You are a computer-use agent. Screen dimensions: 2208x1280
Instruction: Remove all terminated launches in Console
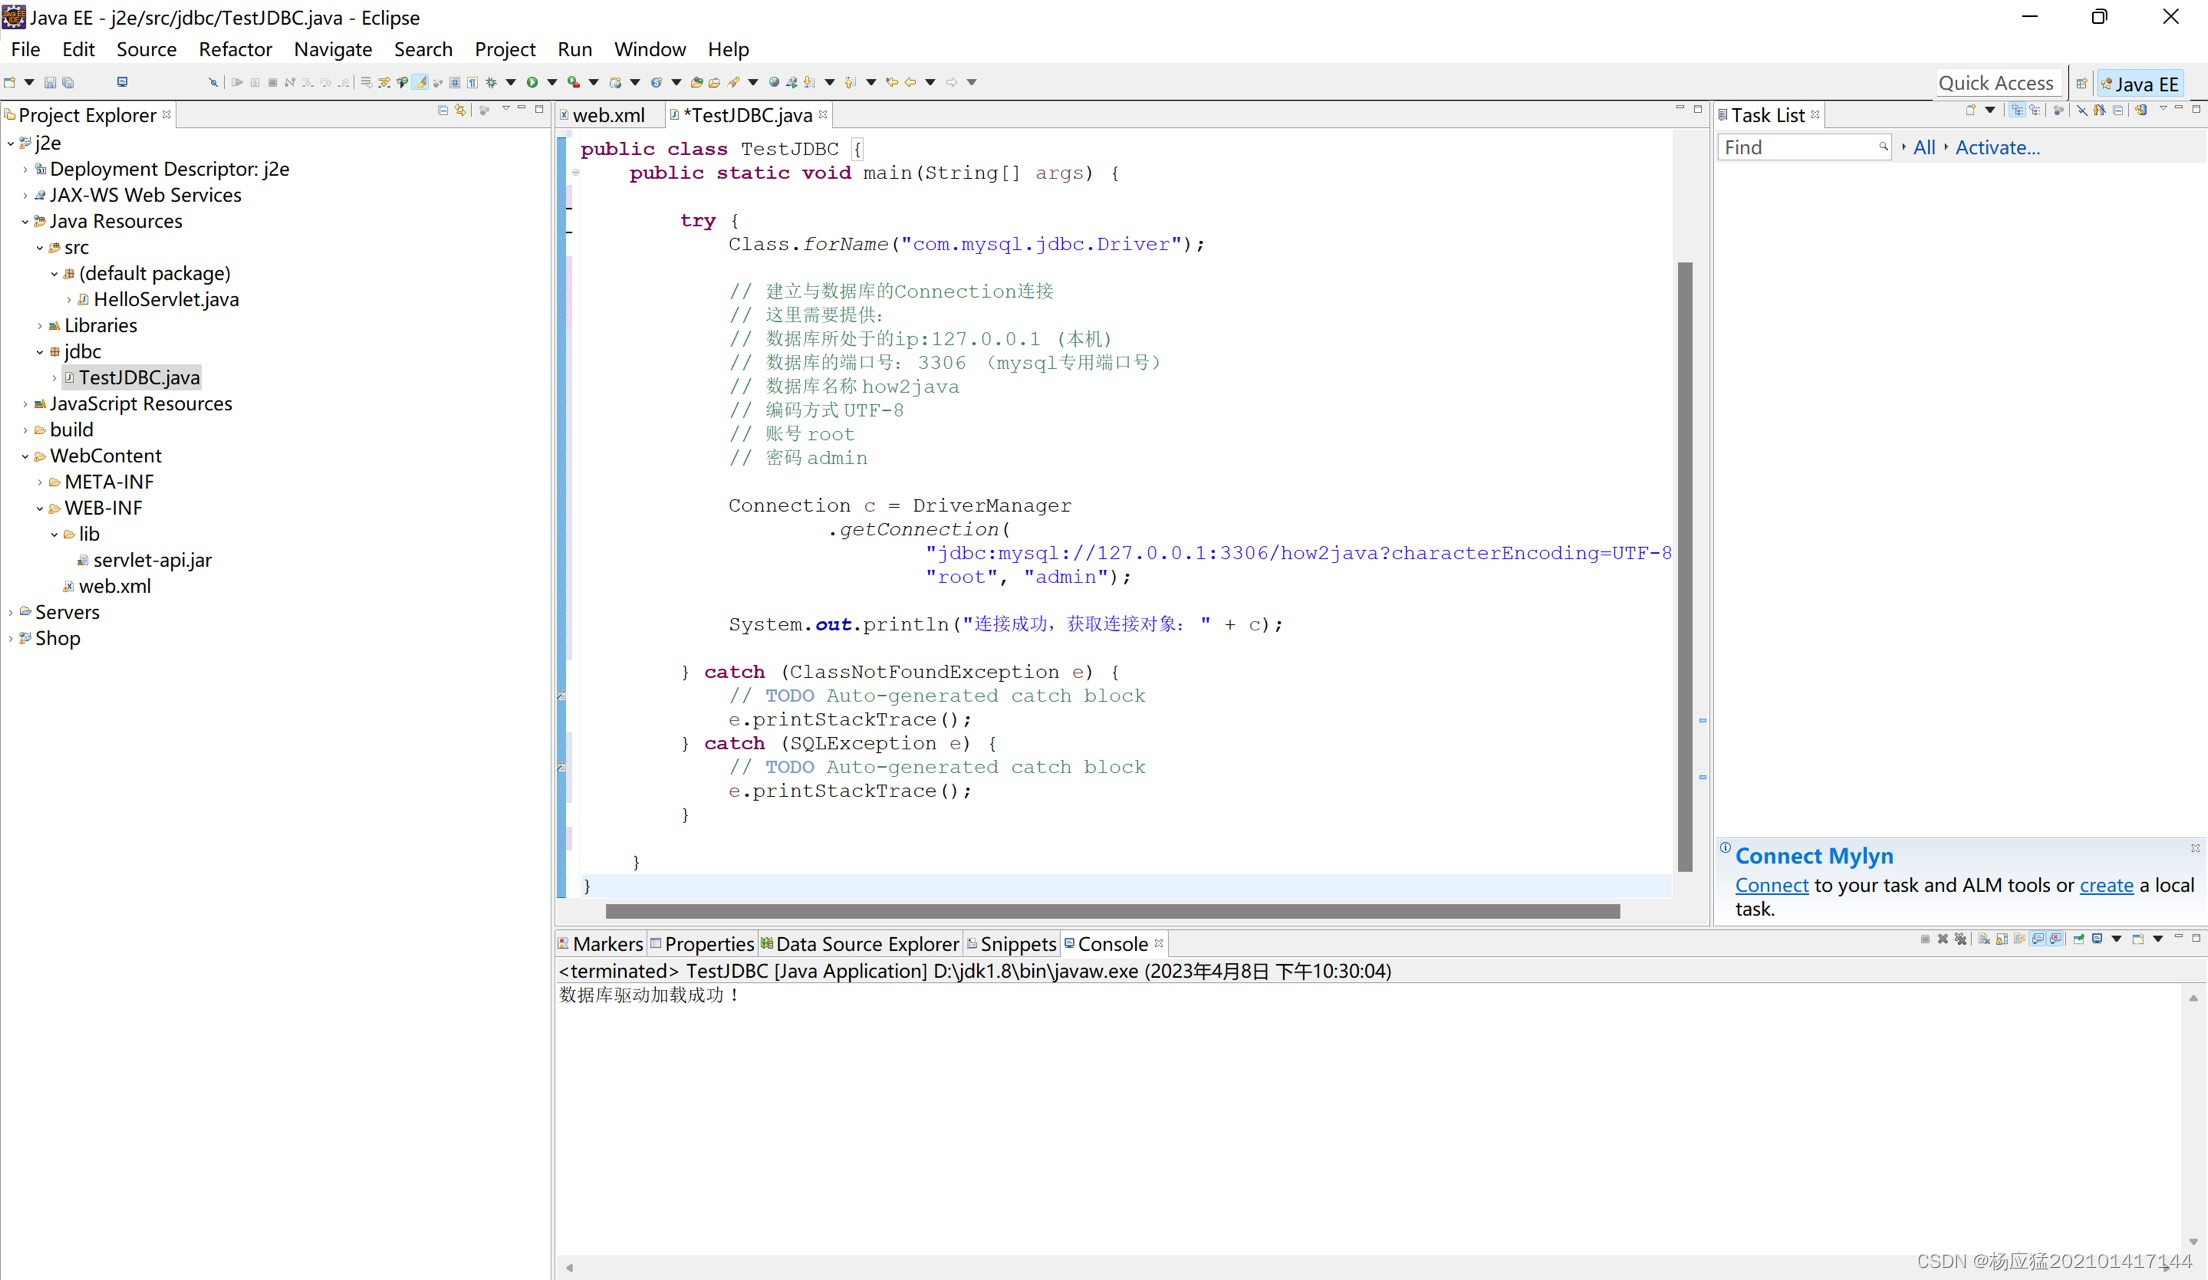(1960, 939)
